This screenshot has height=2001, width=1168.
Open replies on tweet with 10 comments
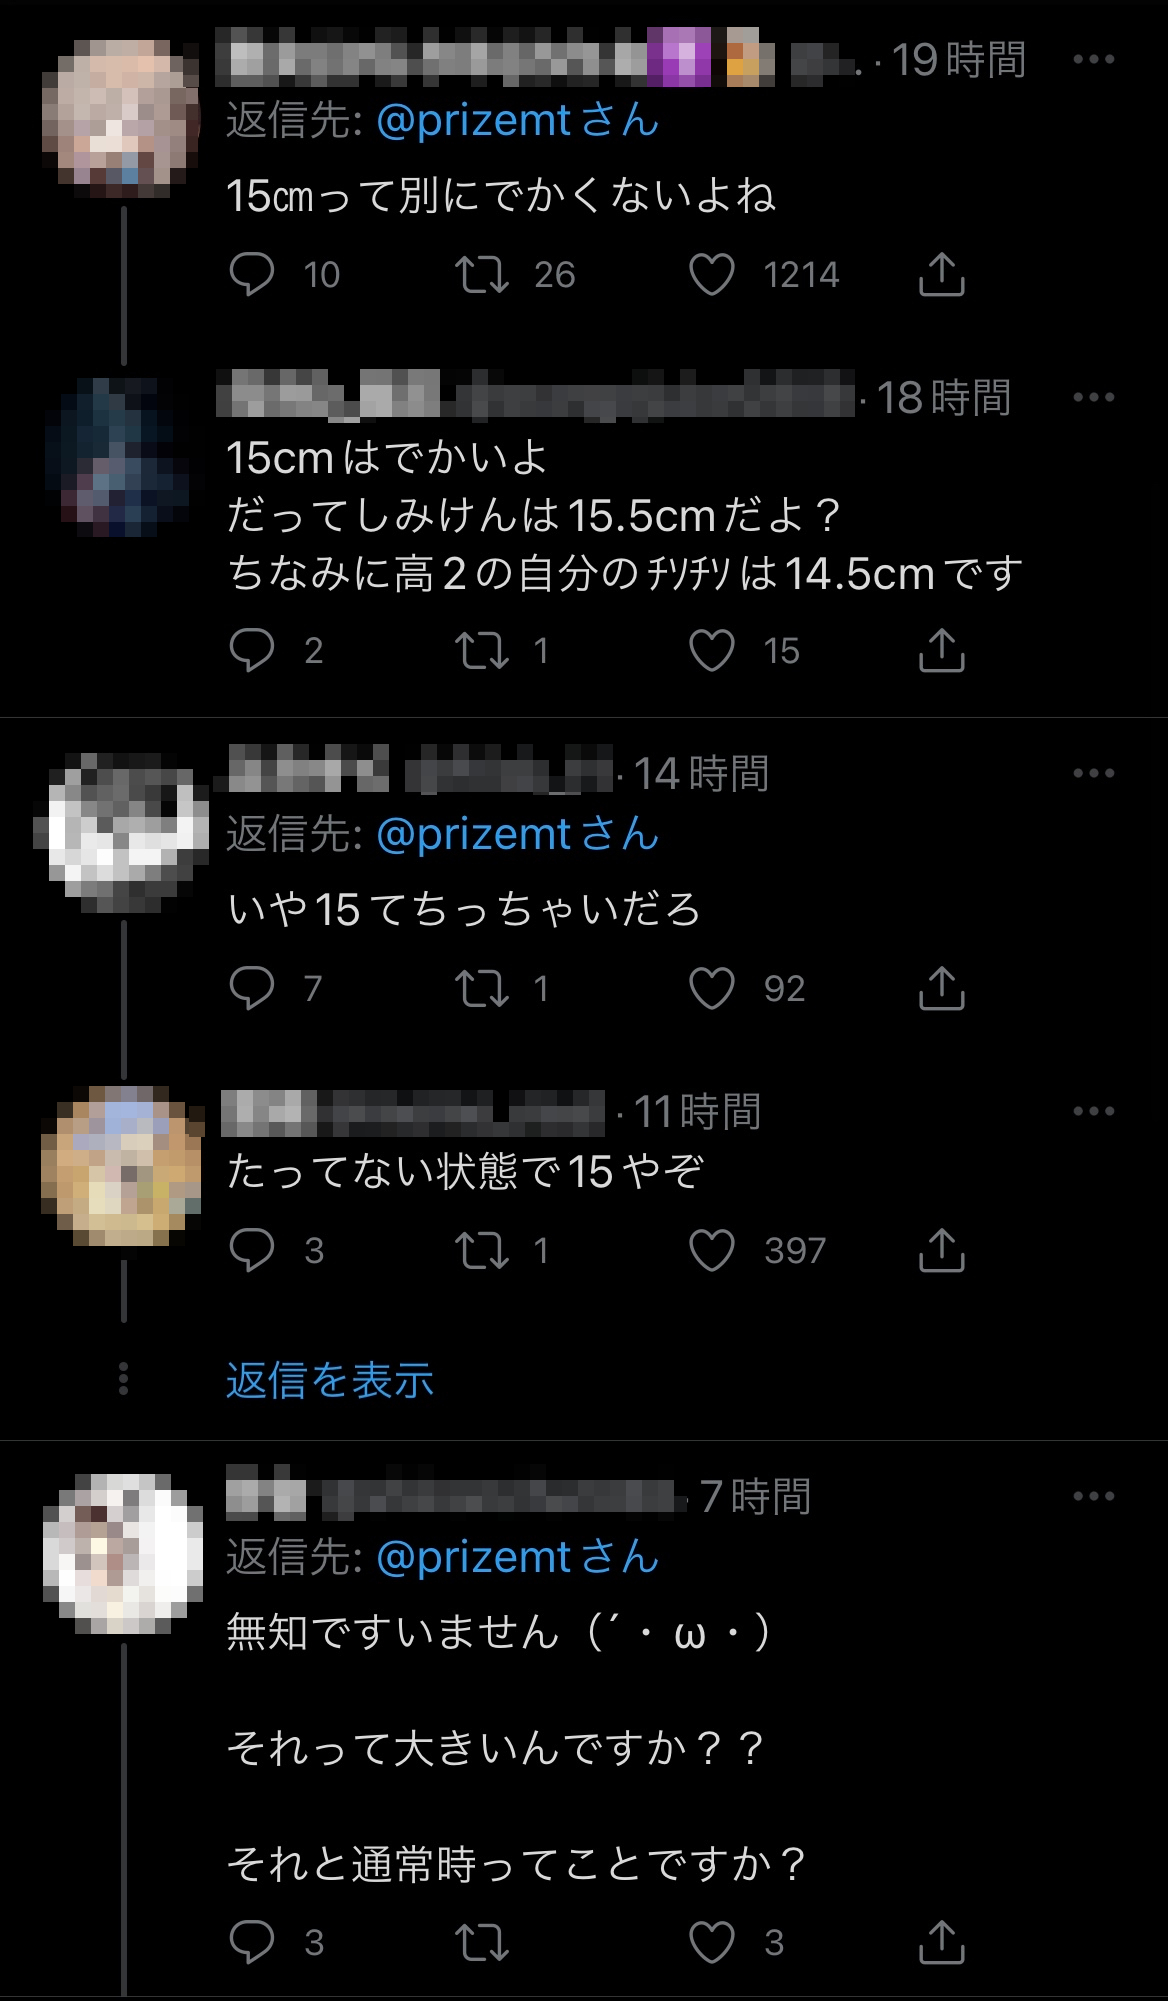tap(252, 275)
